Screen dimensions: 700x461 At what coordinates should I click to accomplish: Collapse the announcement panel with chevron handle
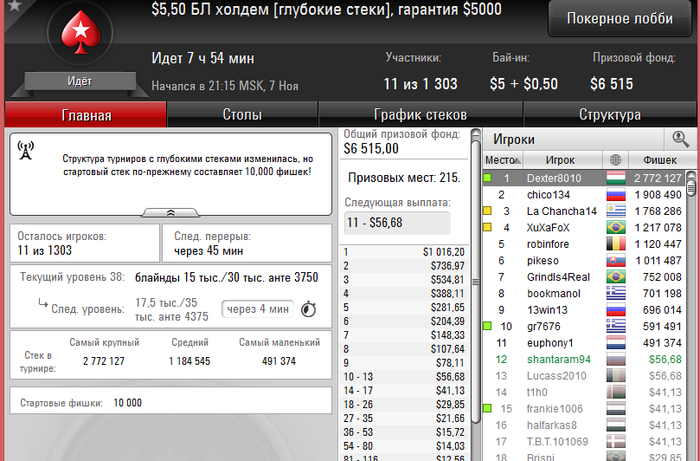(171, 213)
